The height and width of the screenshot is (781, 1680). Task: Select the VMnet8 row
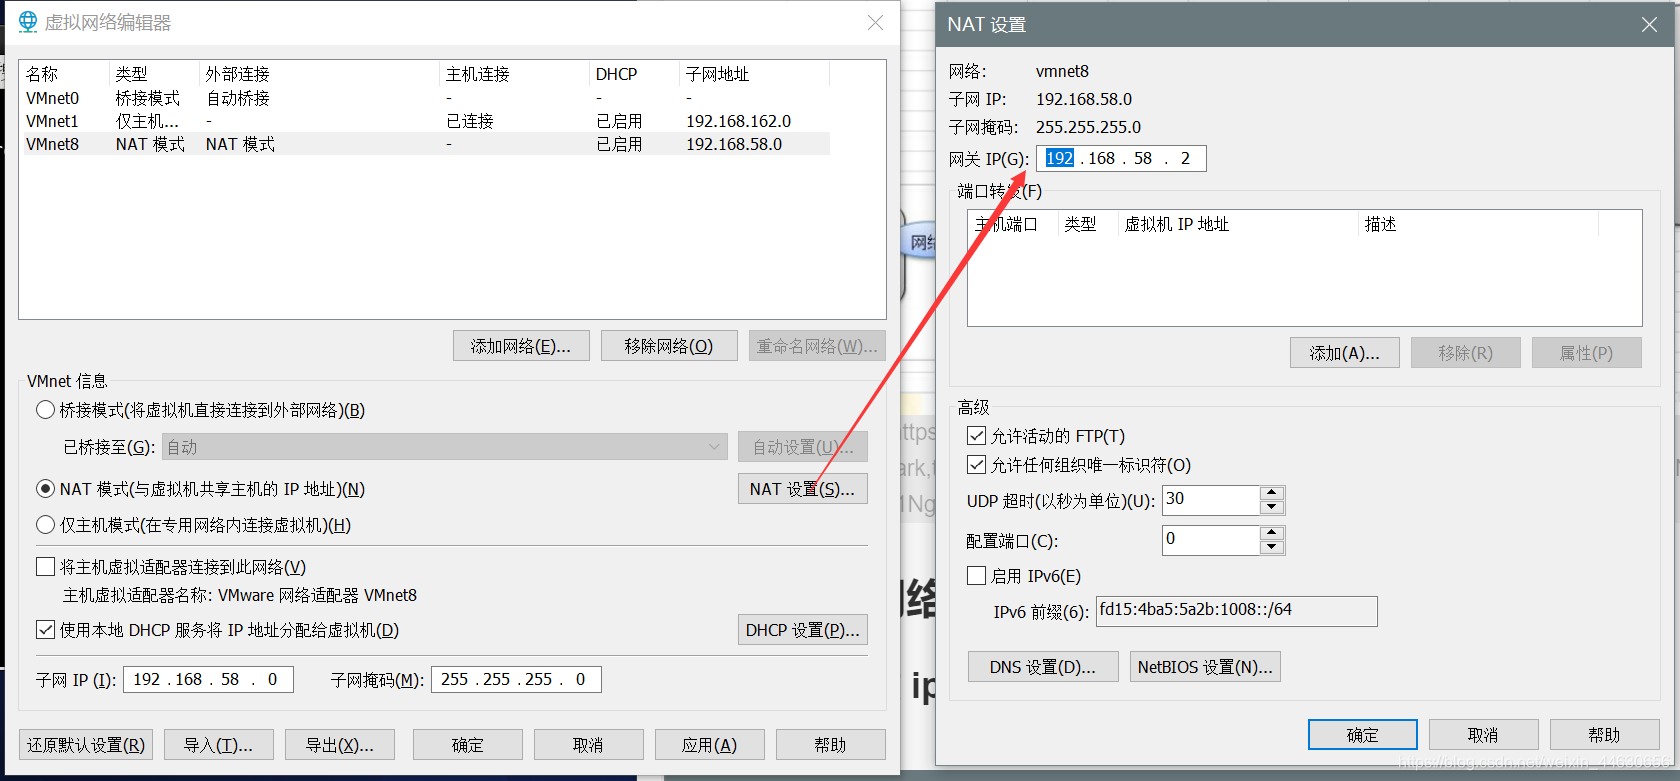pos(425,144)
